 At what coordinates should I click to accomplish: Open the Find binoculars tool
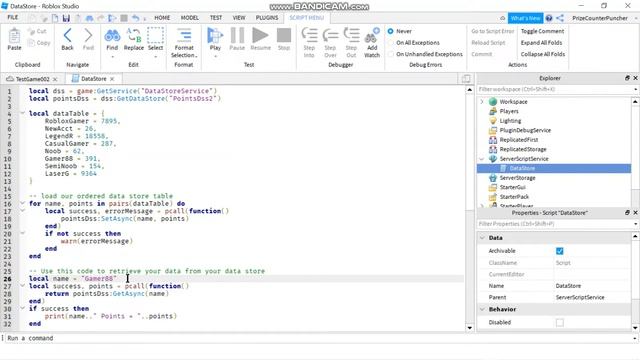point(112,36)
